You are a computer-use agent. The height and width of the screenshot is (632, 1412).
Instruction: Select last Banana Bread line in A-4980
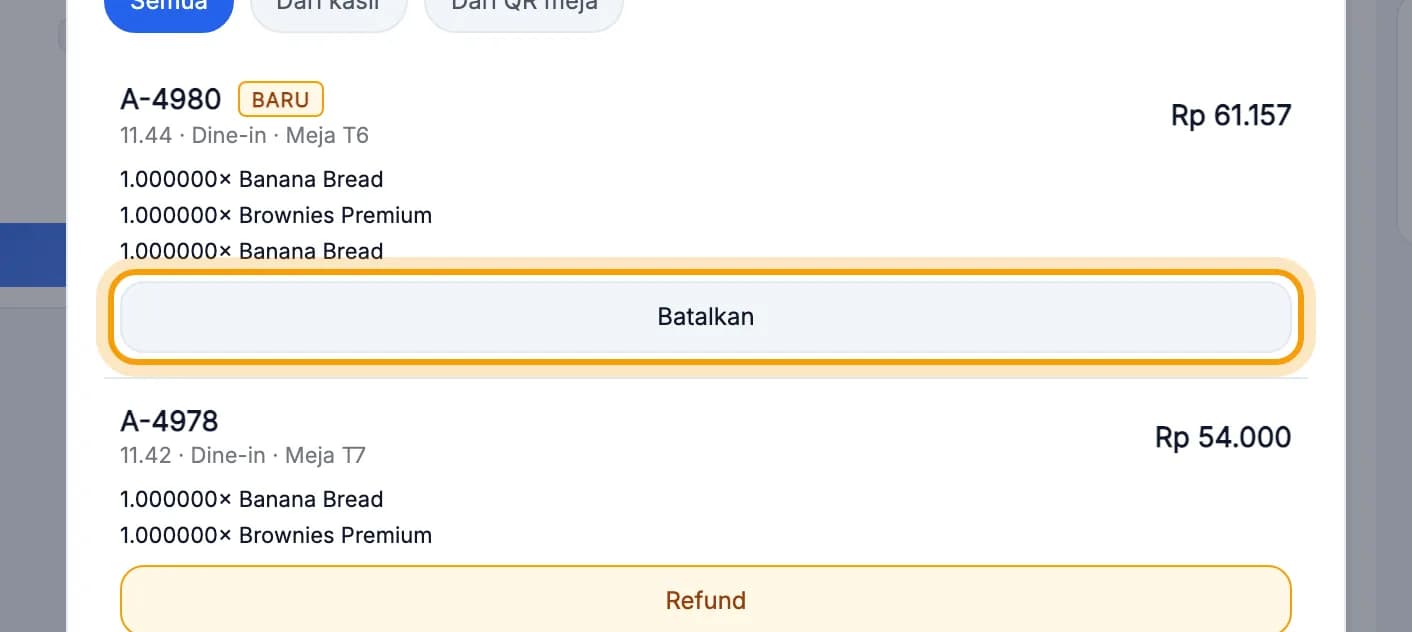tap(252, 251)
